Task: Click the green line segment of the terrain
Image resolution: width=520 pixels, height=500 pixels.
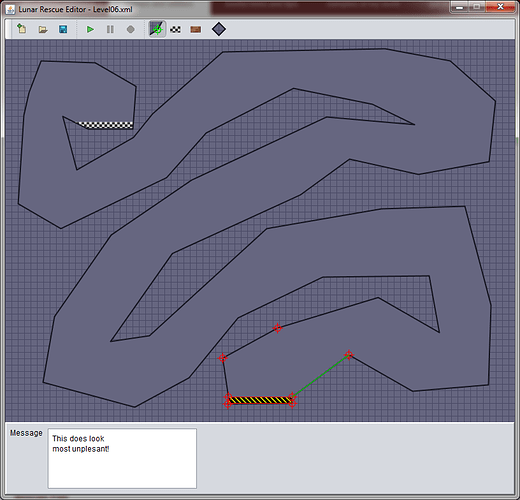Action: pos(321,376)
